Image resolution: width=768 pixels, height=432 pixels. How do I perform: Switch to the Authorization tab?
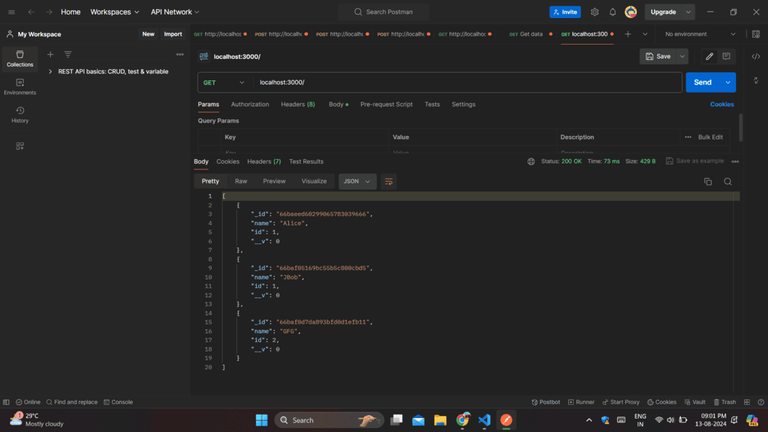[x=250, y=104]
